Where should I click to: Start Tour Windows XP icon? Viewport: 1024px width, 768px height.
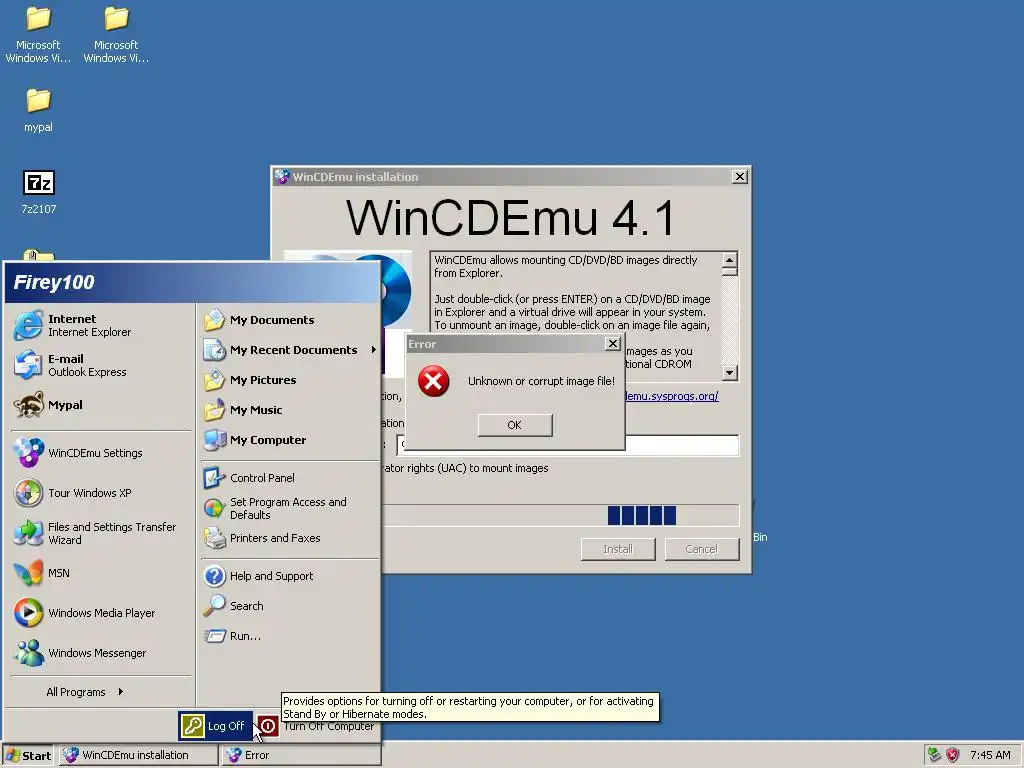29,493
